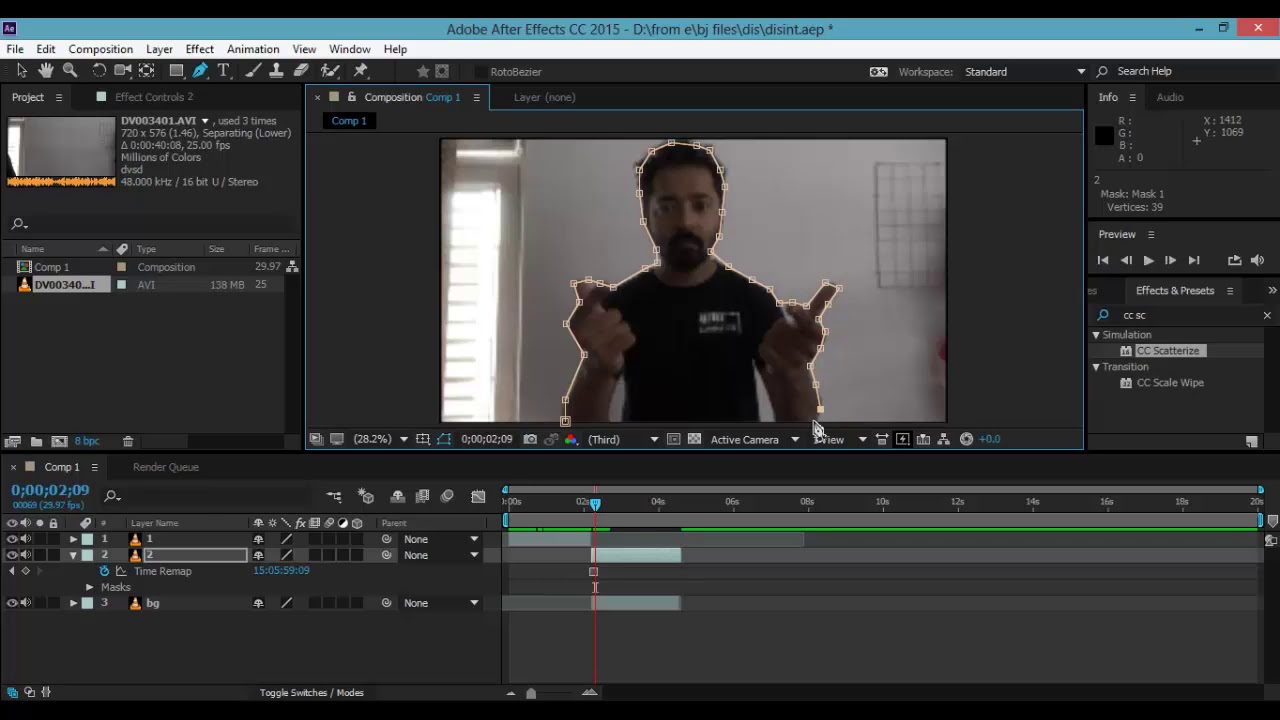Screen dimensions: 1280x720
Task: Select the Horizontal Type tool
Action: pos(224,70)
